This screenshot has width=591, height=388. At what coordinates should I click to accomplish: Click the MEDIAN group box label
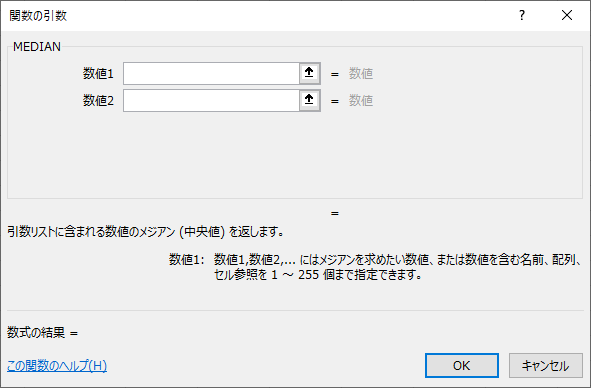pyautogui.click(x=37, y=46)
